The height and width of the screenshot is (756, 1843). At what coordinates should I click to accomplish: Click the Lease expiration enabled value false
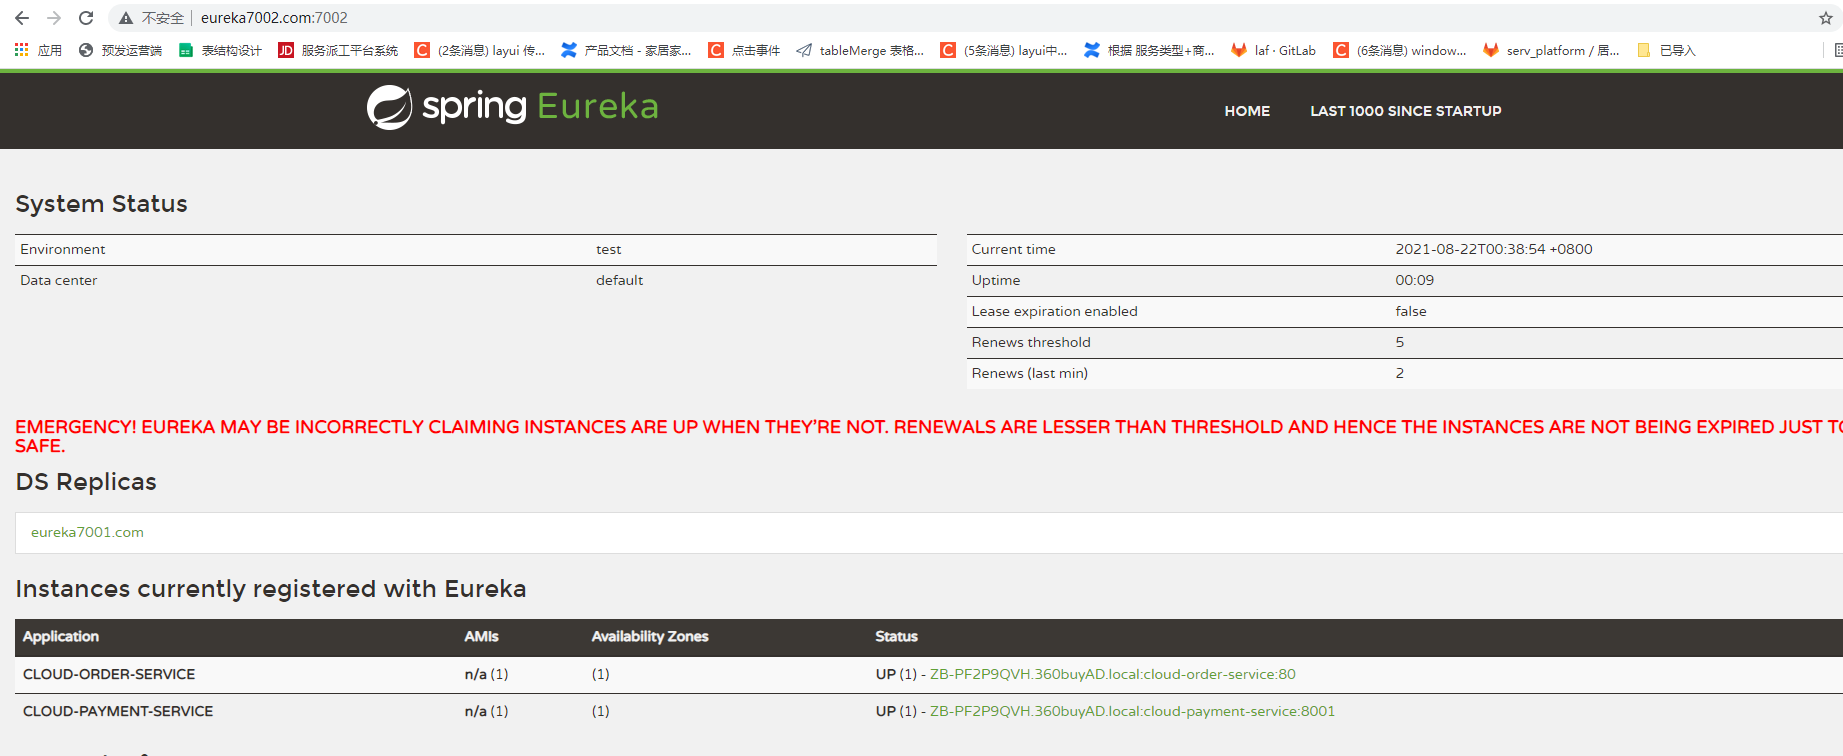coord(1411,311)
